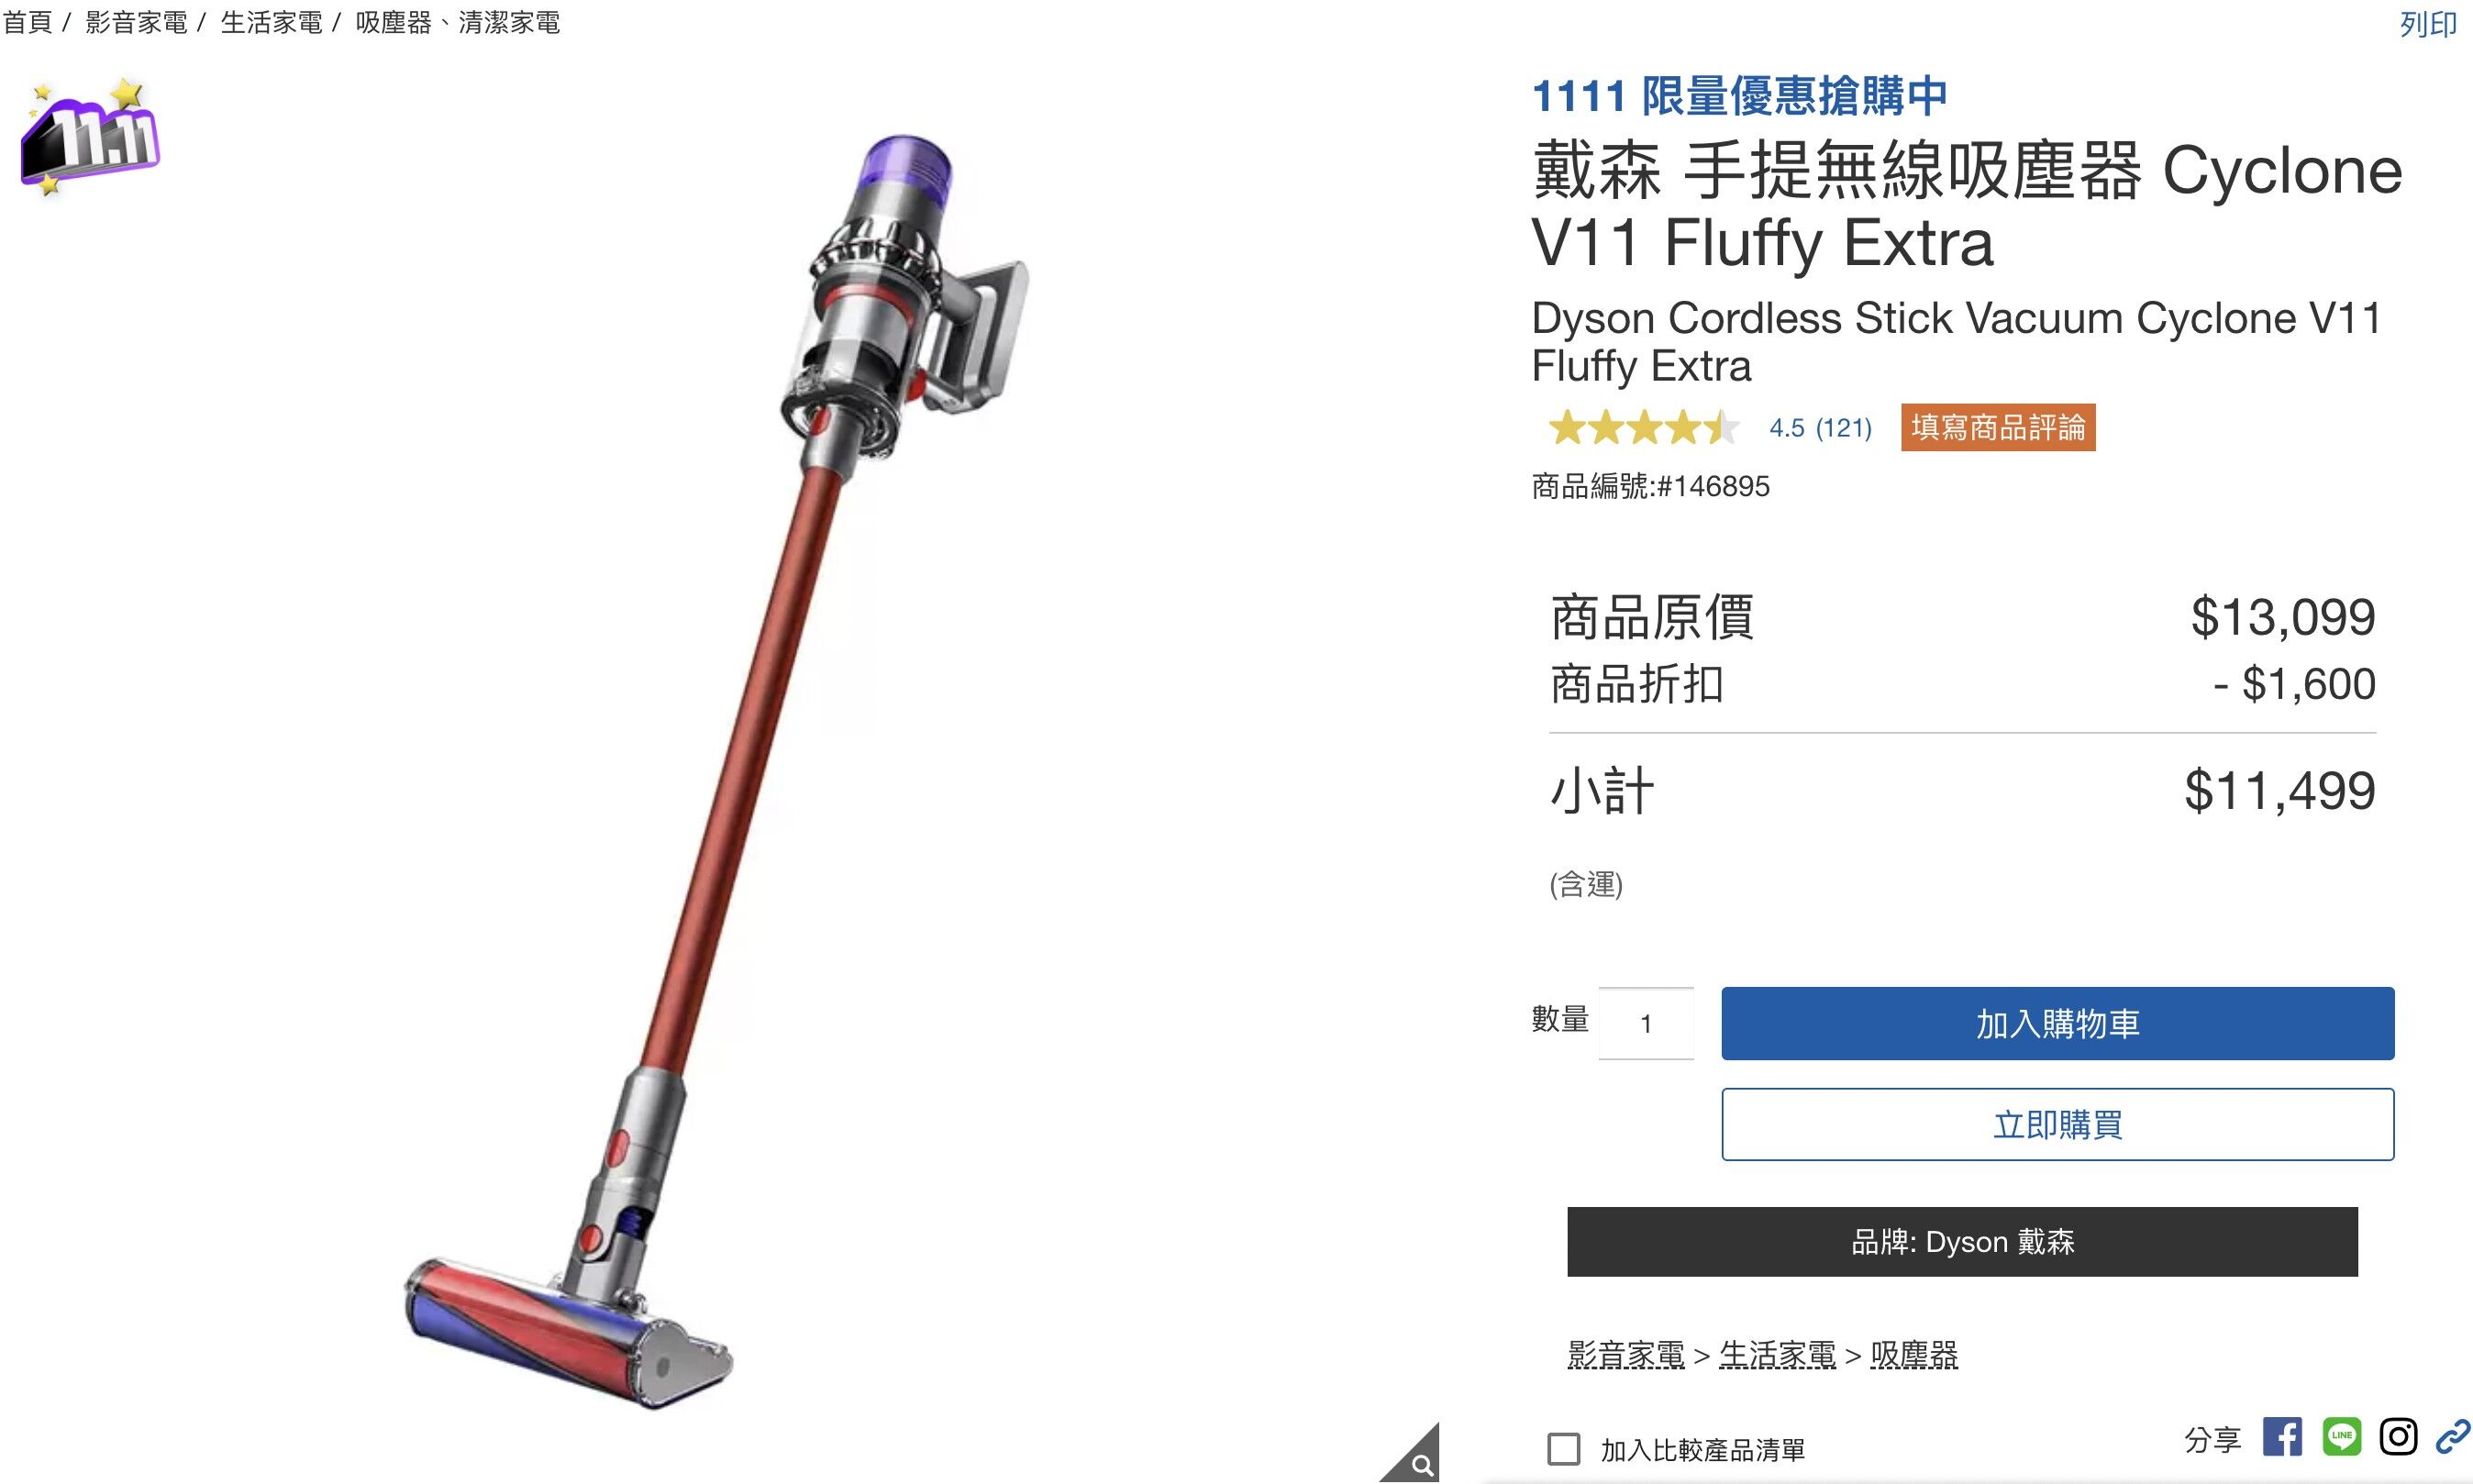2473x1484 pixels.
Task: Go to 首頁 in breadcrumb
Action: pos(27,22)
